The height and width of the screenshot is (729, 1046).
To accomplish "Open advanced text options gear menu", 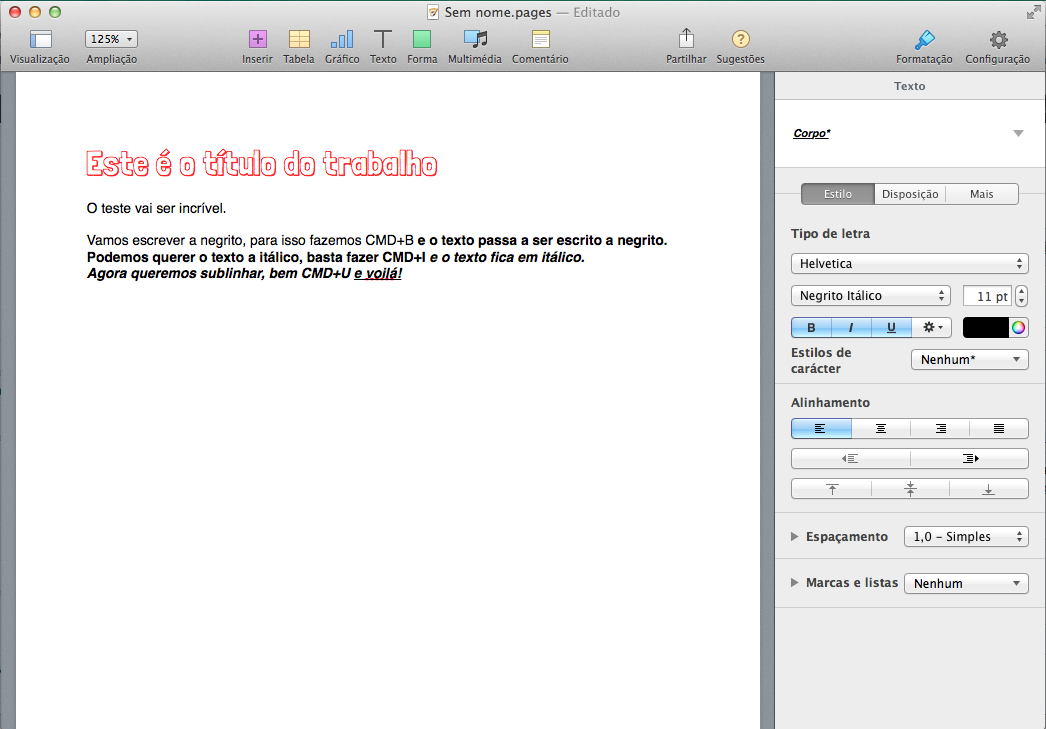I will tap(932, 327).
